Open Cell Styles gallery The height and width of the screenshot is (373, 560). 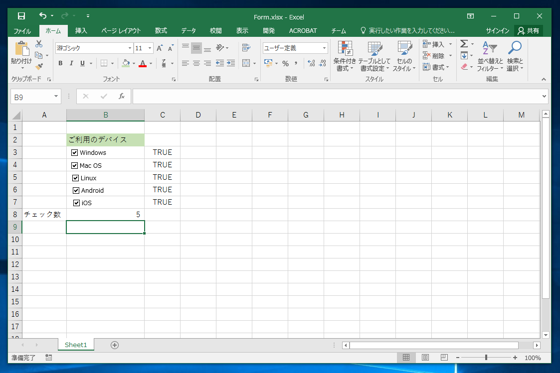click(404, 56)
